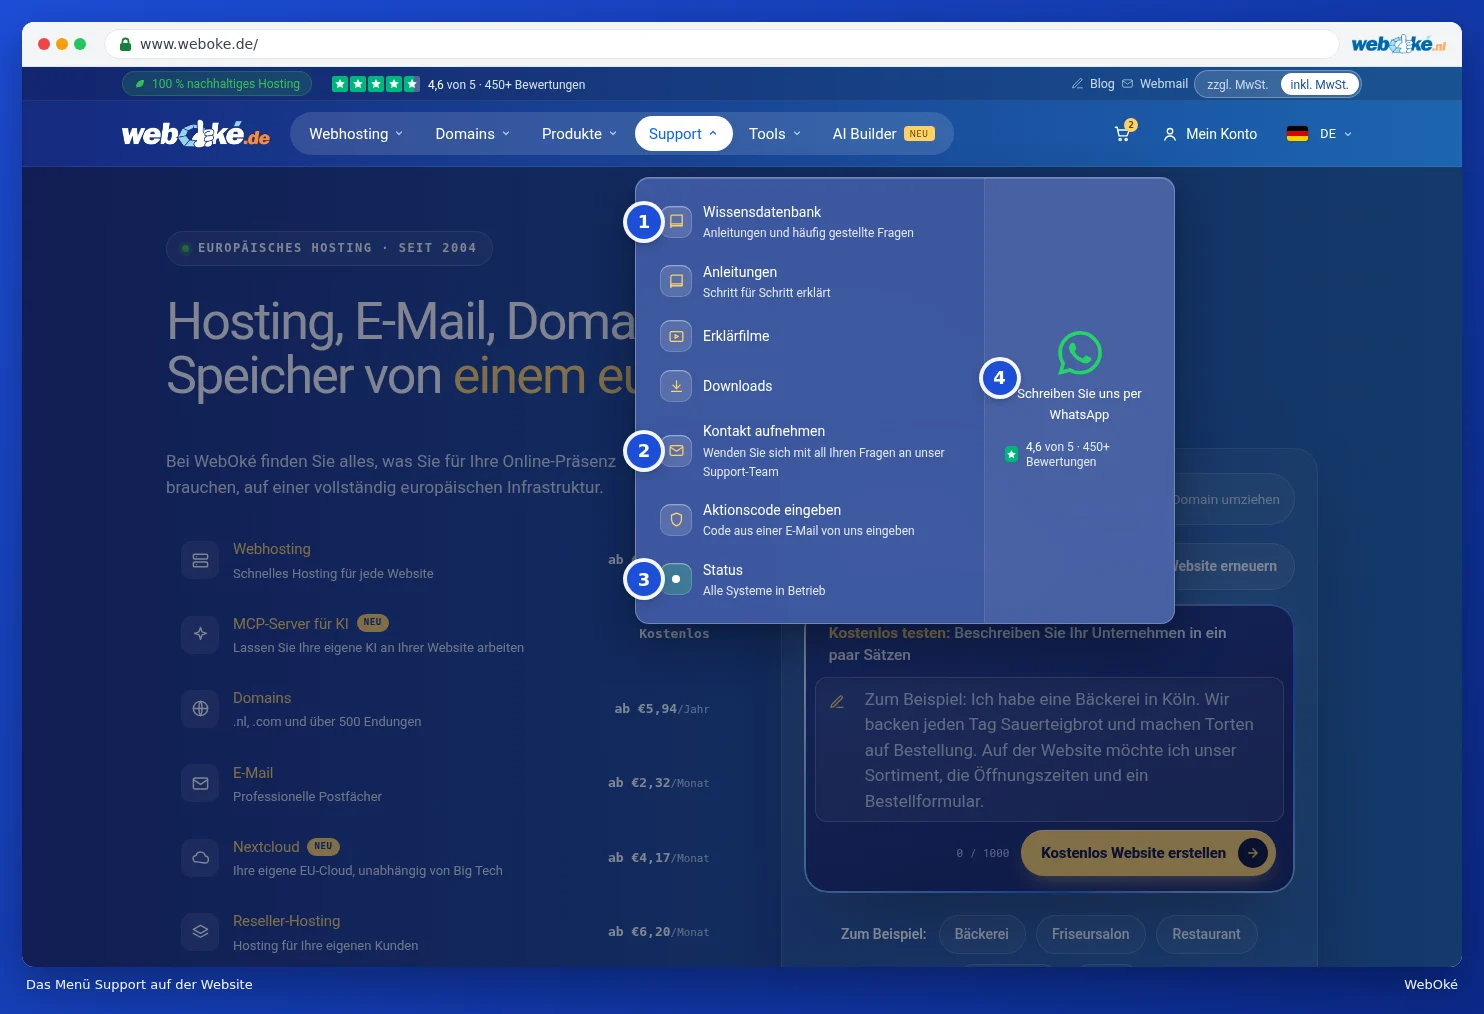Open the Produkte dropdown menu
1484x1014 pixels.
[x=580, y=134]
